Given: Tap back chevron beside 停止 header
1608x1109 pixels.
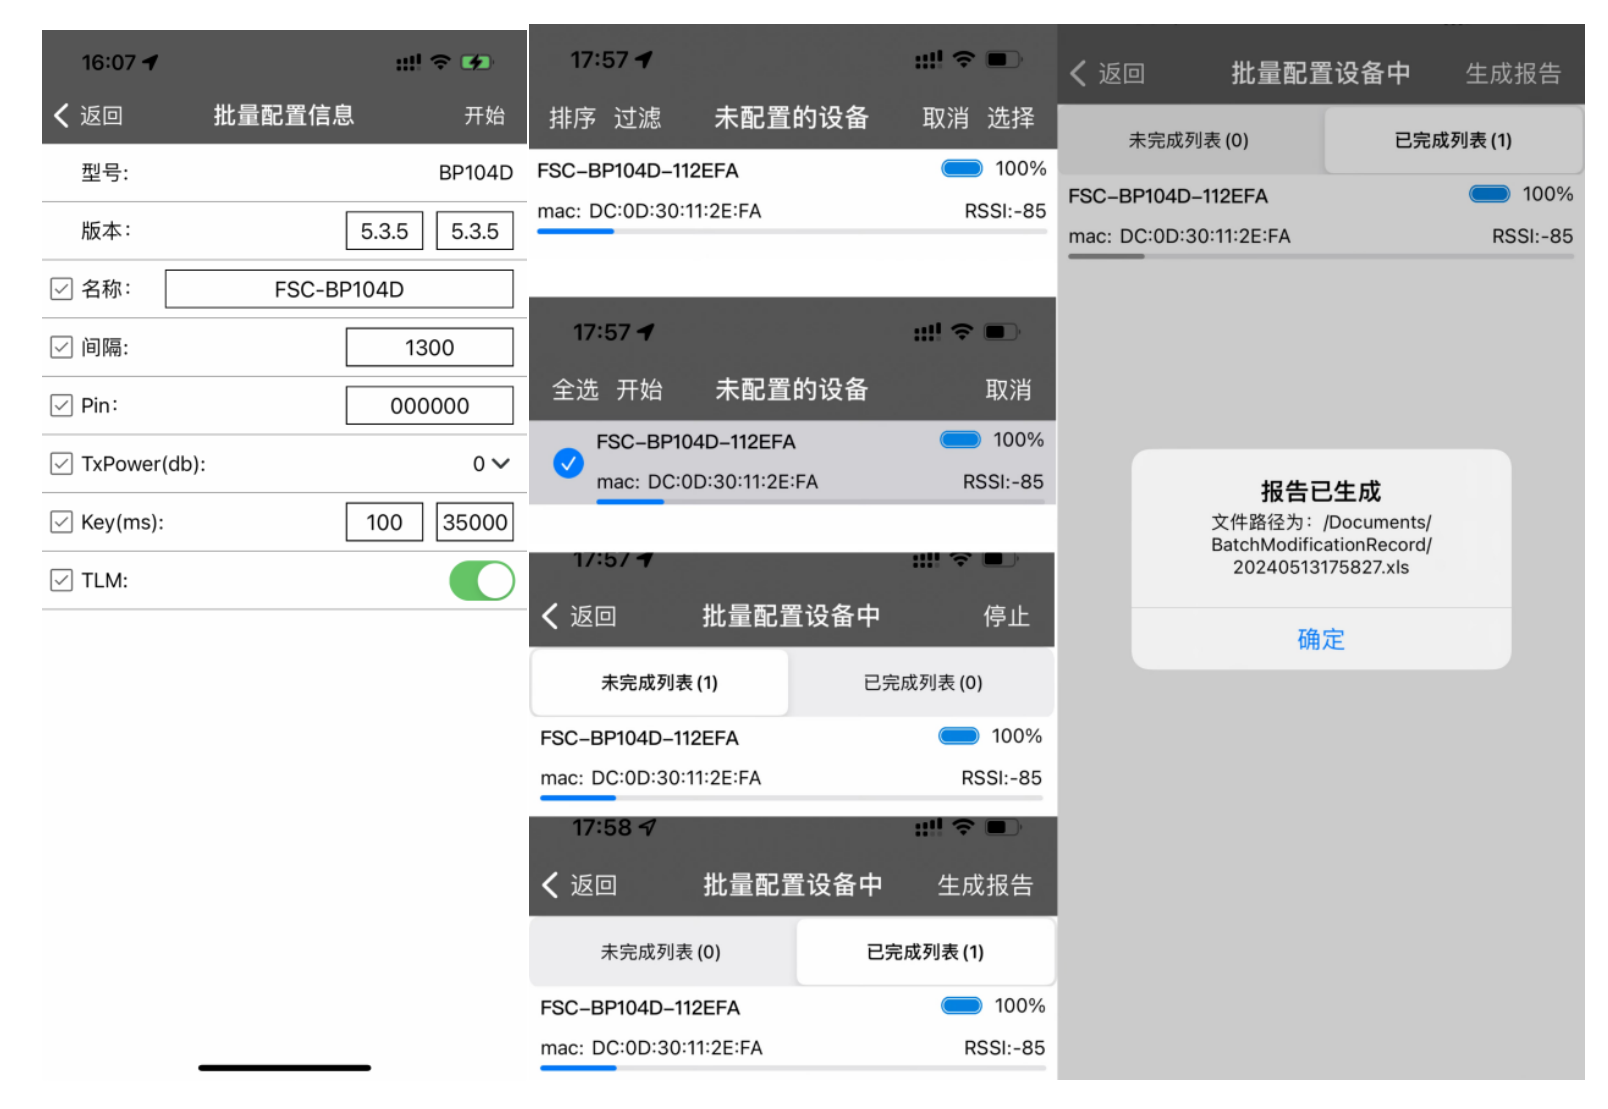Looking at the screenshot, I should [x=550, y=616].
